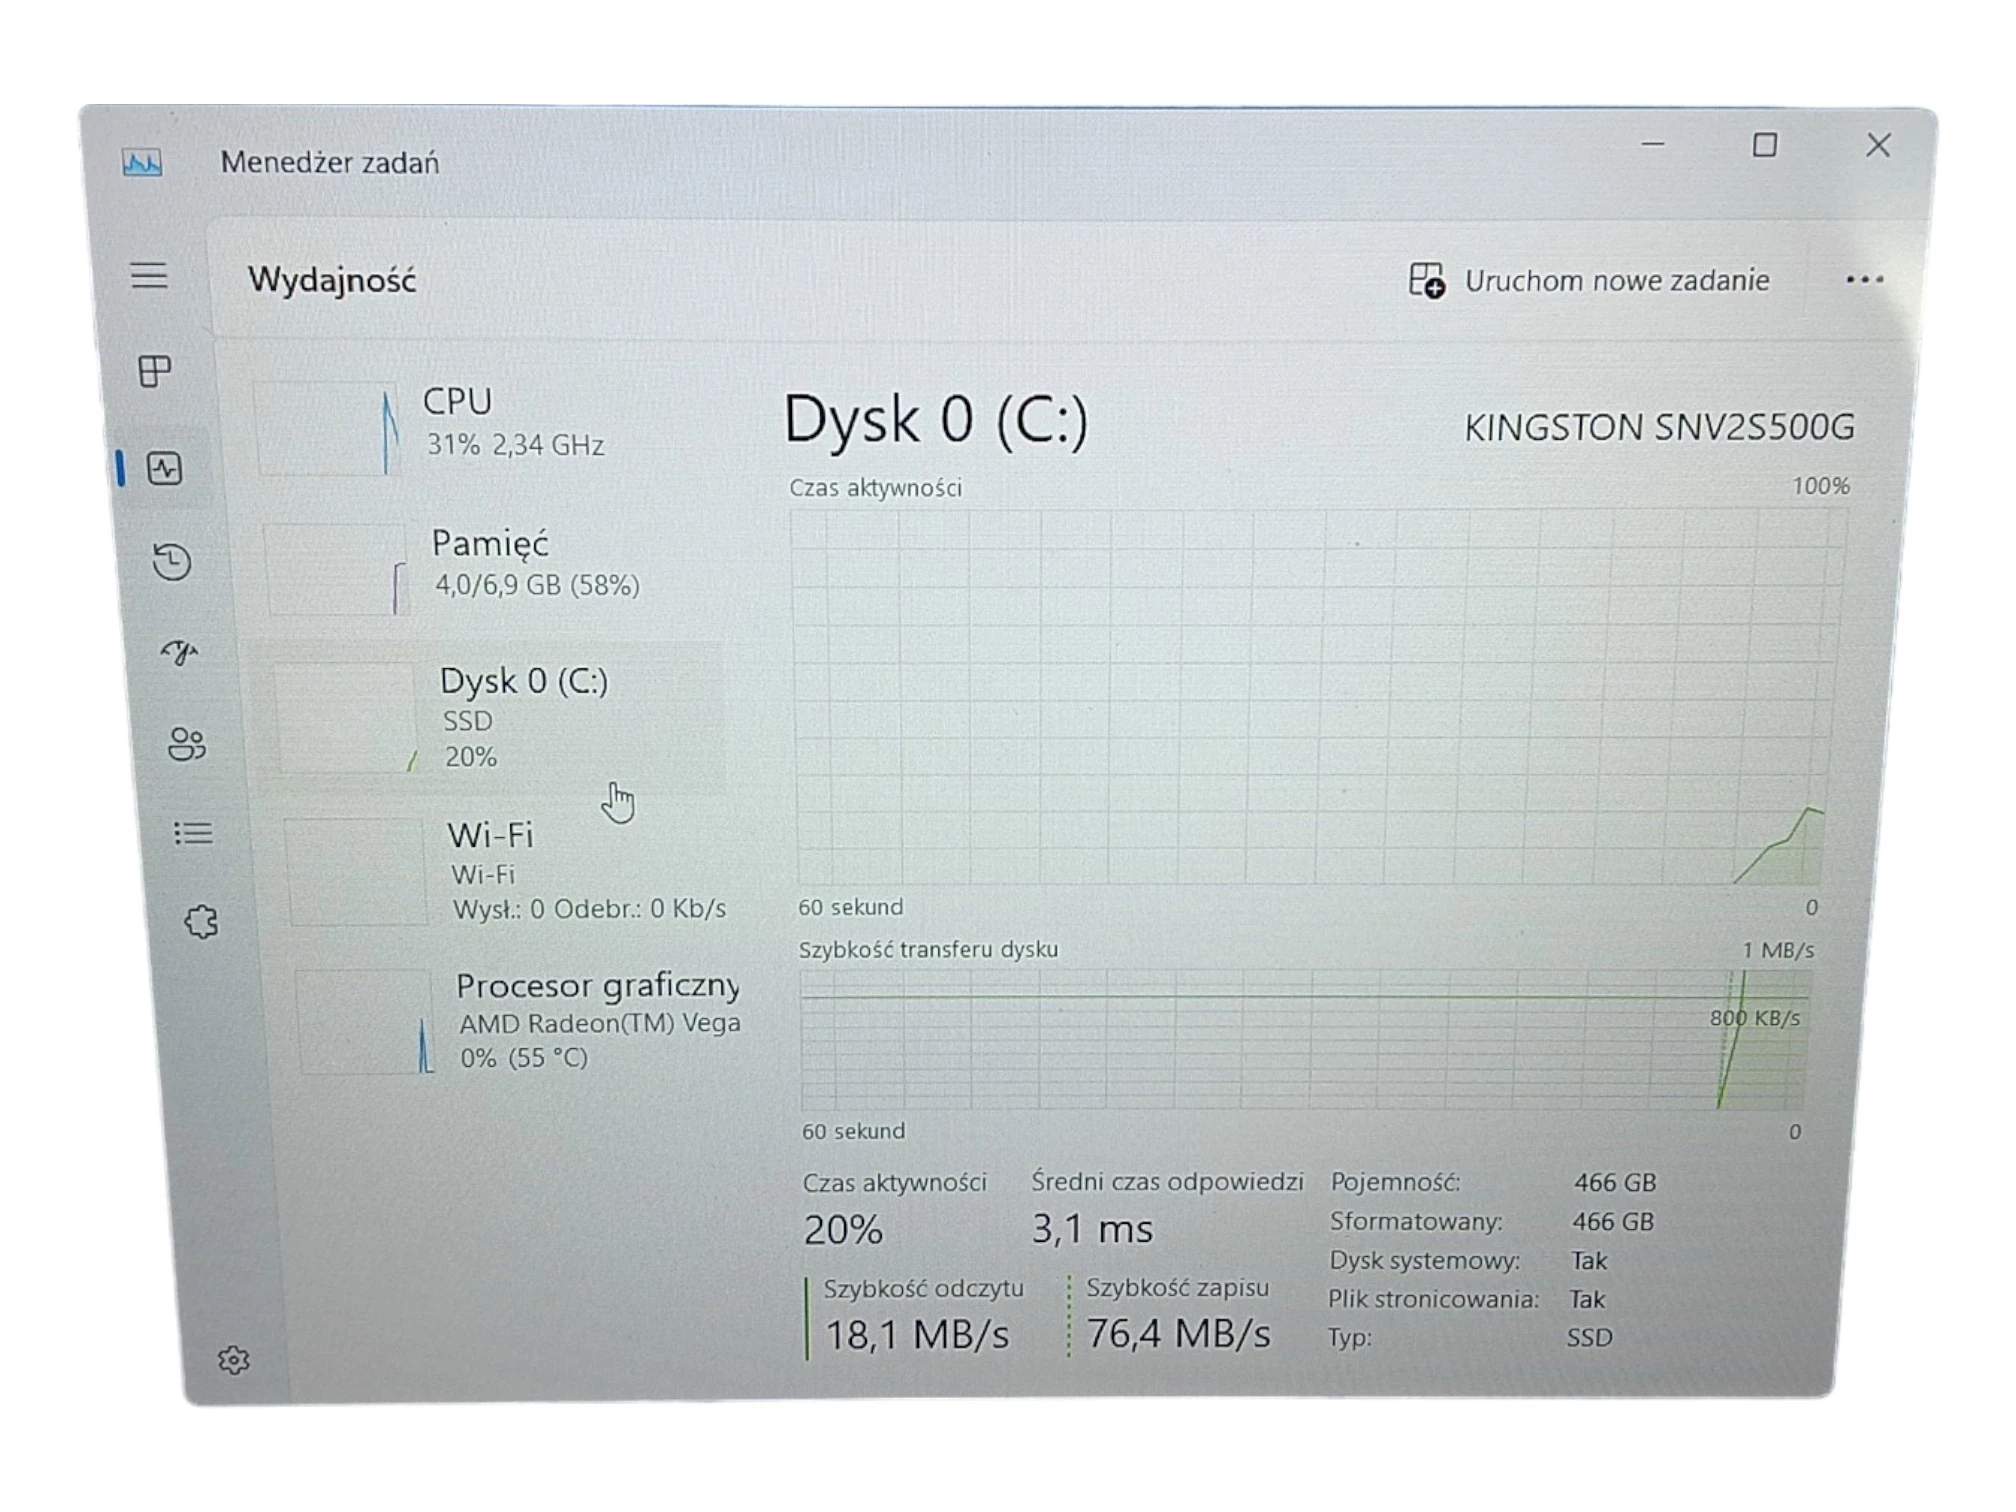2016x1512 pixels.
Task: Open the hamburger navigation menu
Action: click(x=149, y=275)
